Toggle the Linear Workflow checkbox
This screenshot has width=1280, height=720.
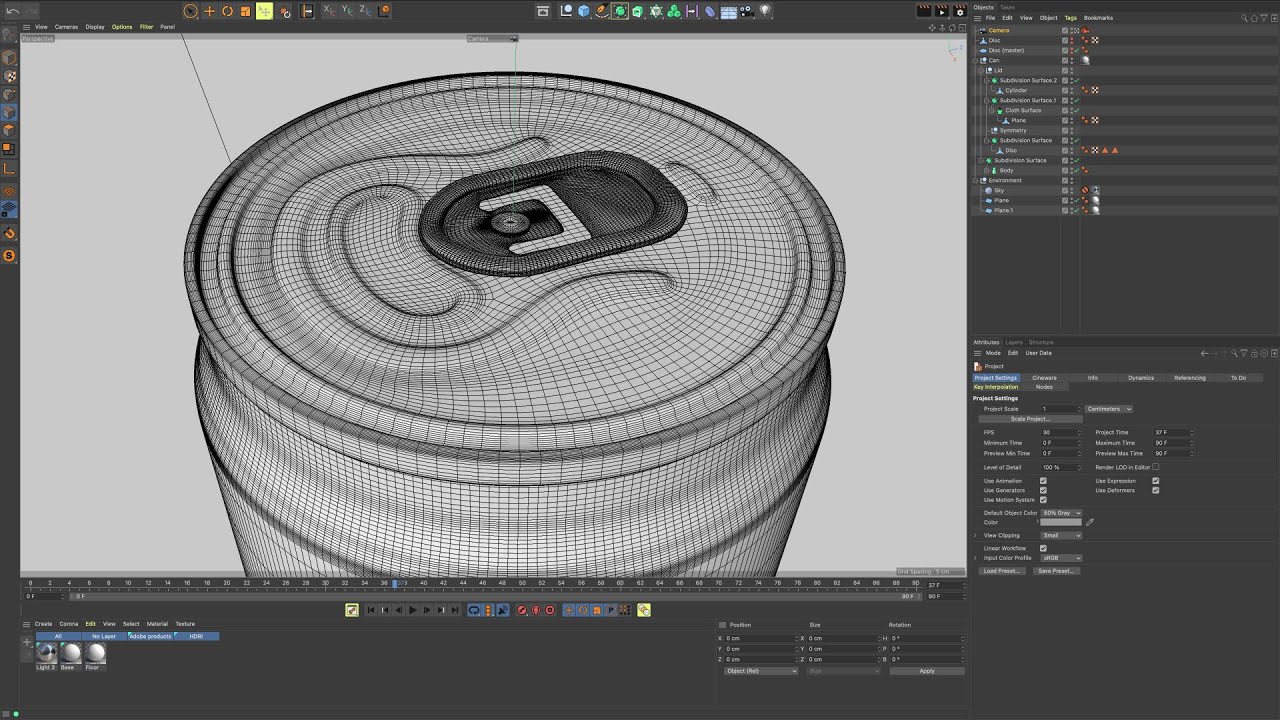[1043, 548]
